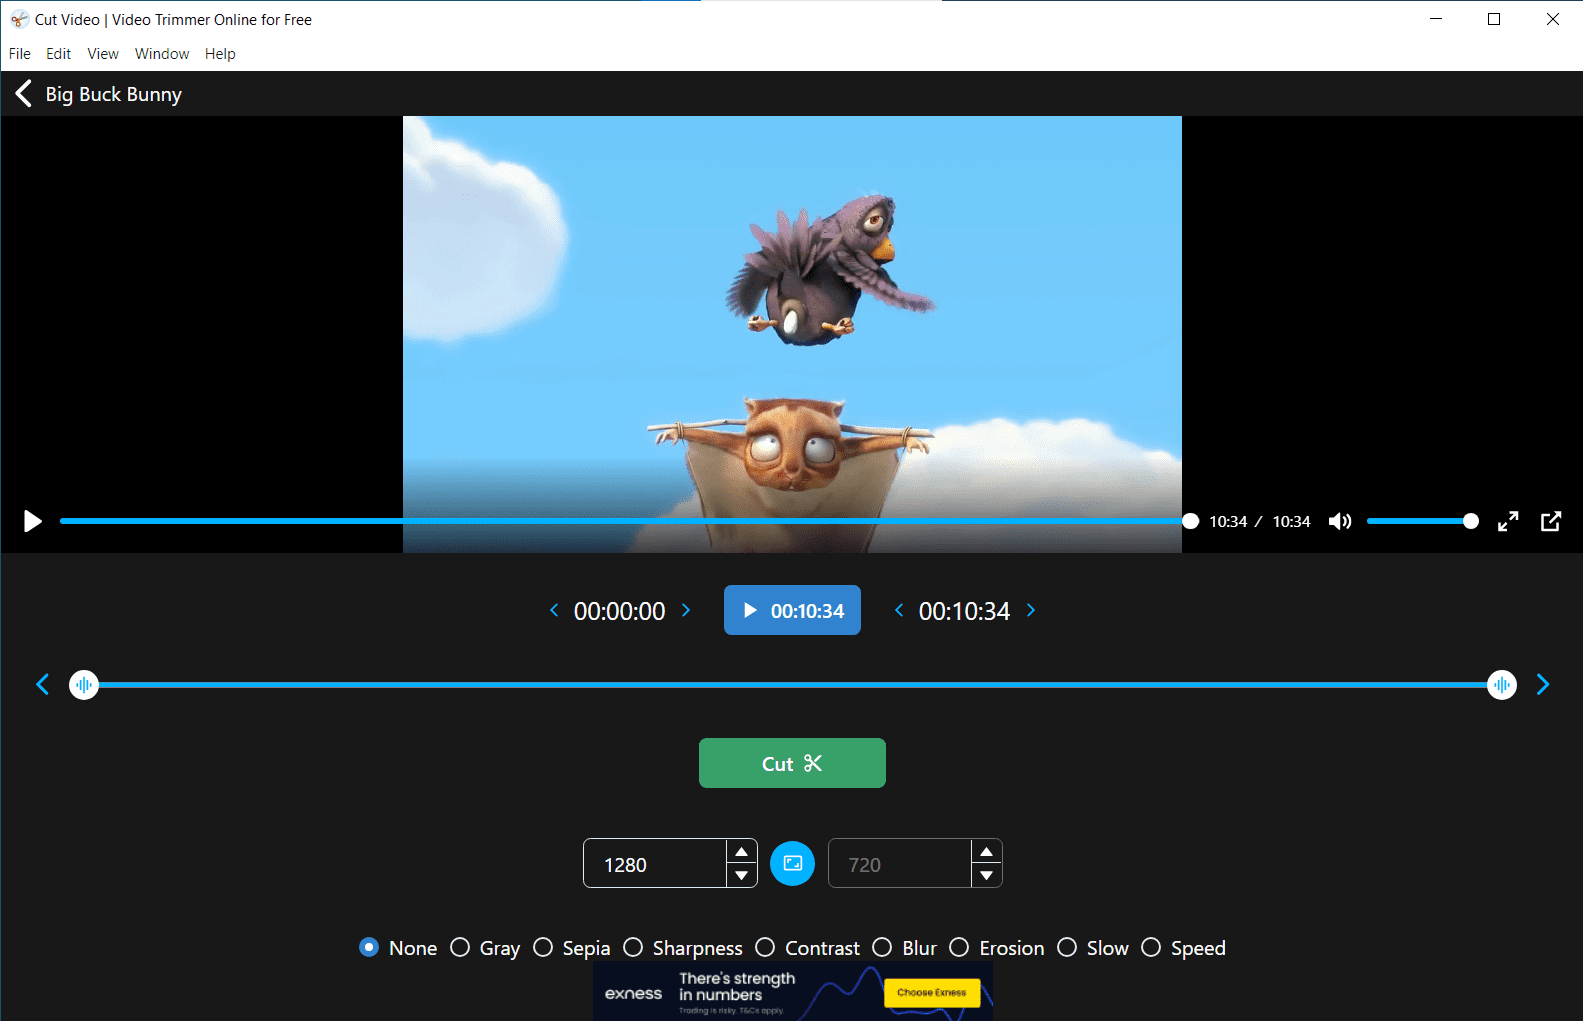Image resolution: width=1583 pixels, height=1021 pixels.
Task: Click the start trim handle on timeline
Action: point(84,685)
